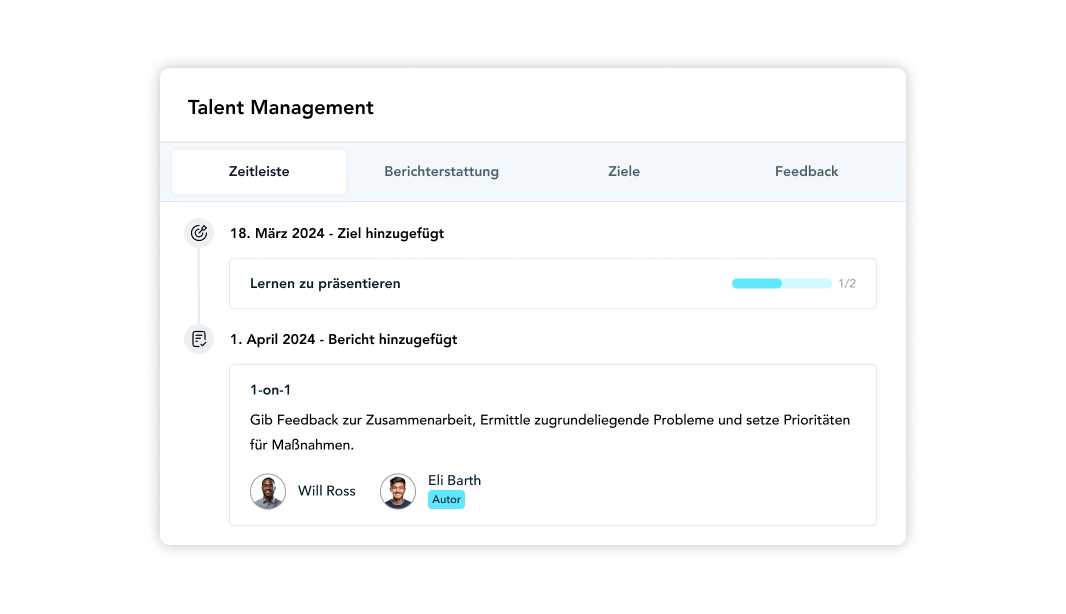Click the "18. März 2024 - Ziel hinzugefügt" entry

click(x=337, y=234)
